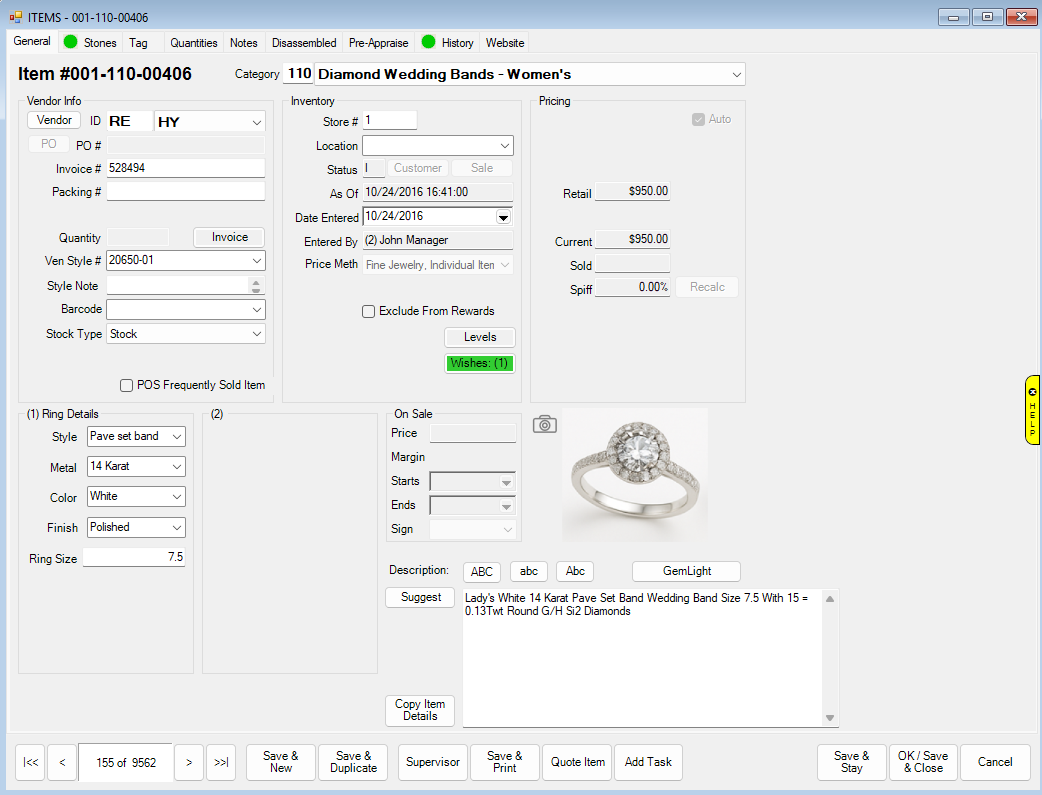1042x795 pixels.
Task: Apply uppercase ABC to the description
Action: [482, 572]
